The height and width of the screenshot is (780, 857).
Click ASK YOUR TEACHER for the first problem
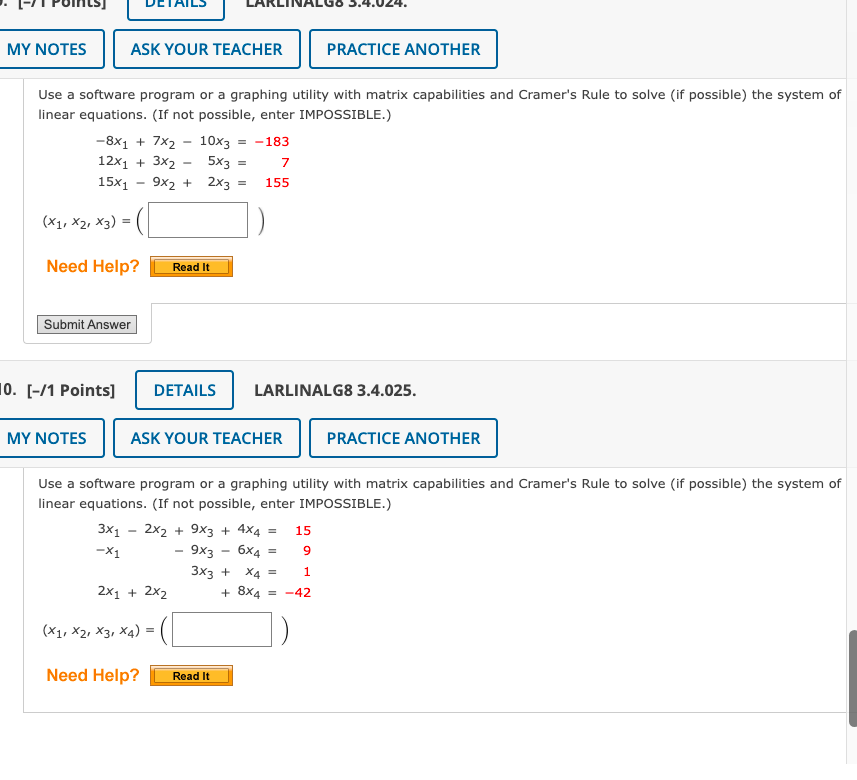coord(206,48)
